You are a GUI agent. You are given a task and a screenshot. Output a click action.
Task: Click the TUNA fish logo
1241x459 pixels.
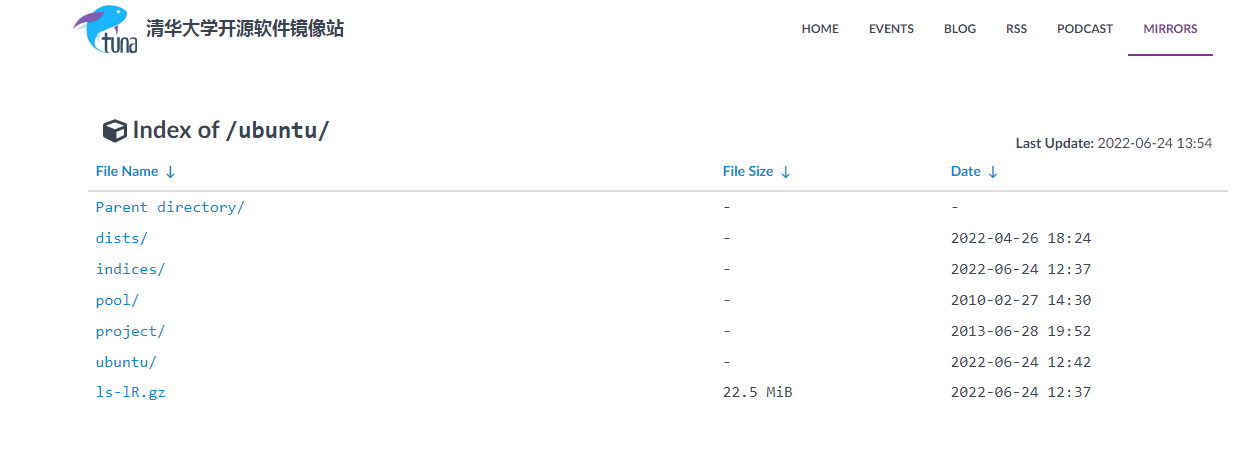click(x=105, y=30)
